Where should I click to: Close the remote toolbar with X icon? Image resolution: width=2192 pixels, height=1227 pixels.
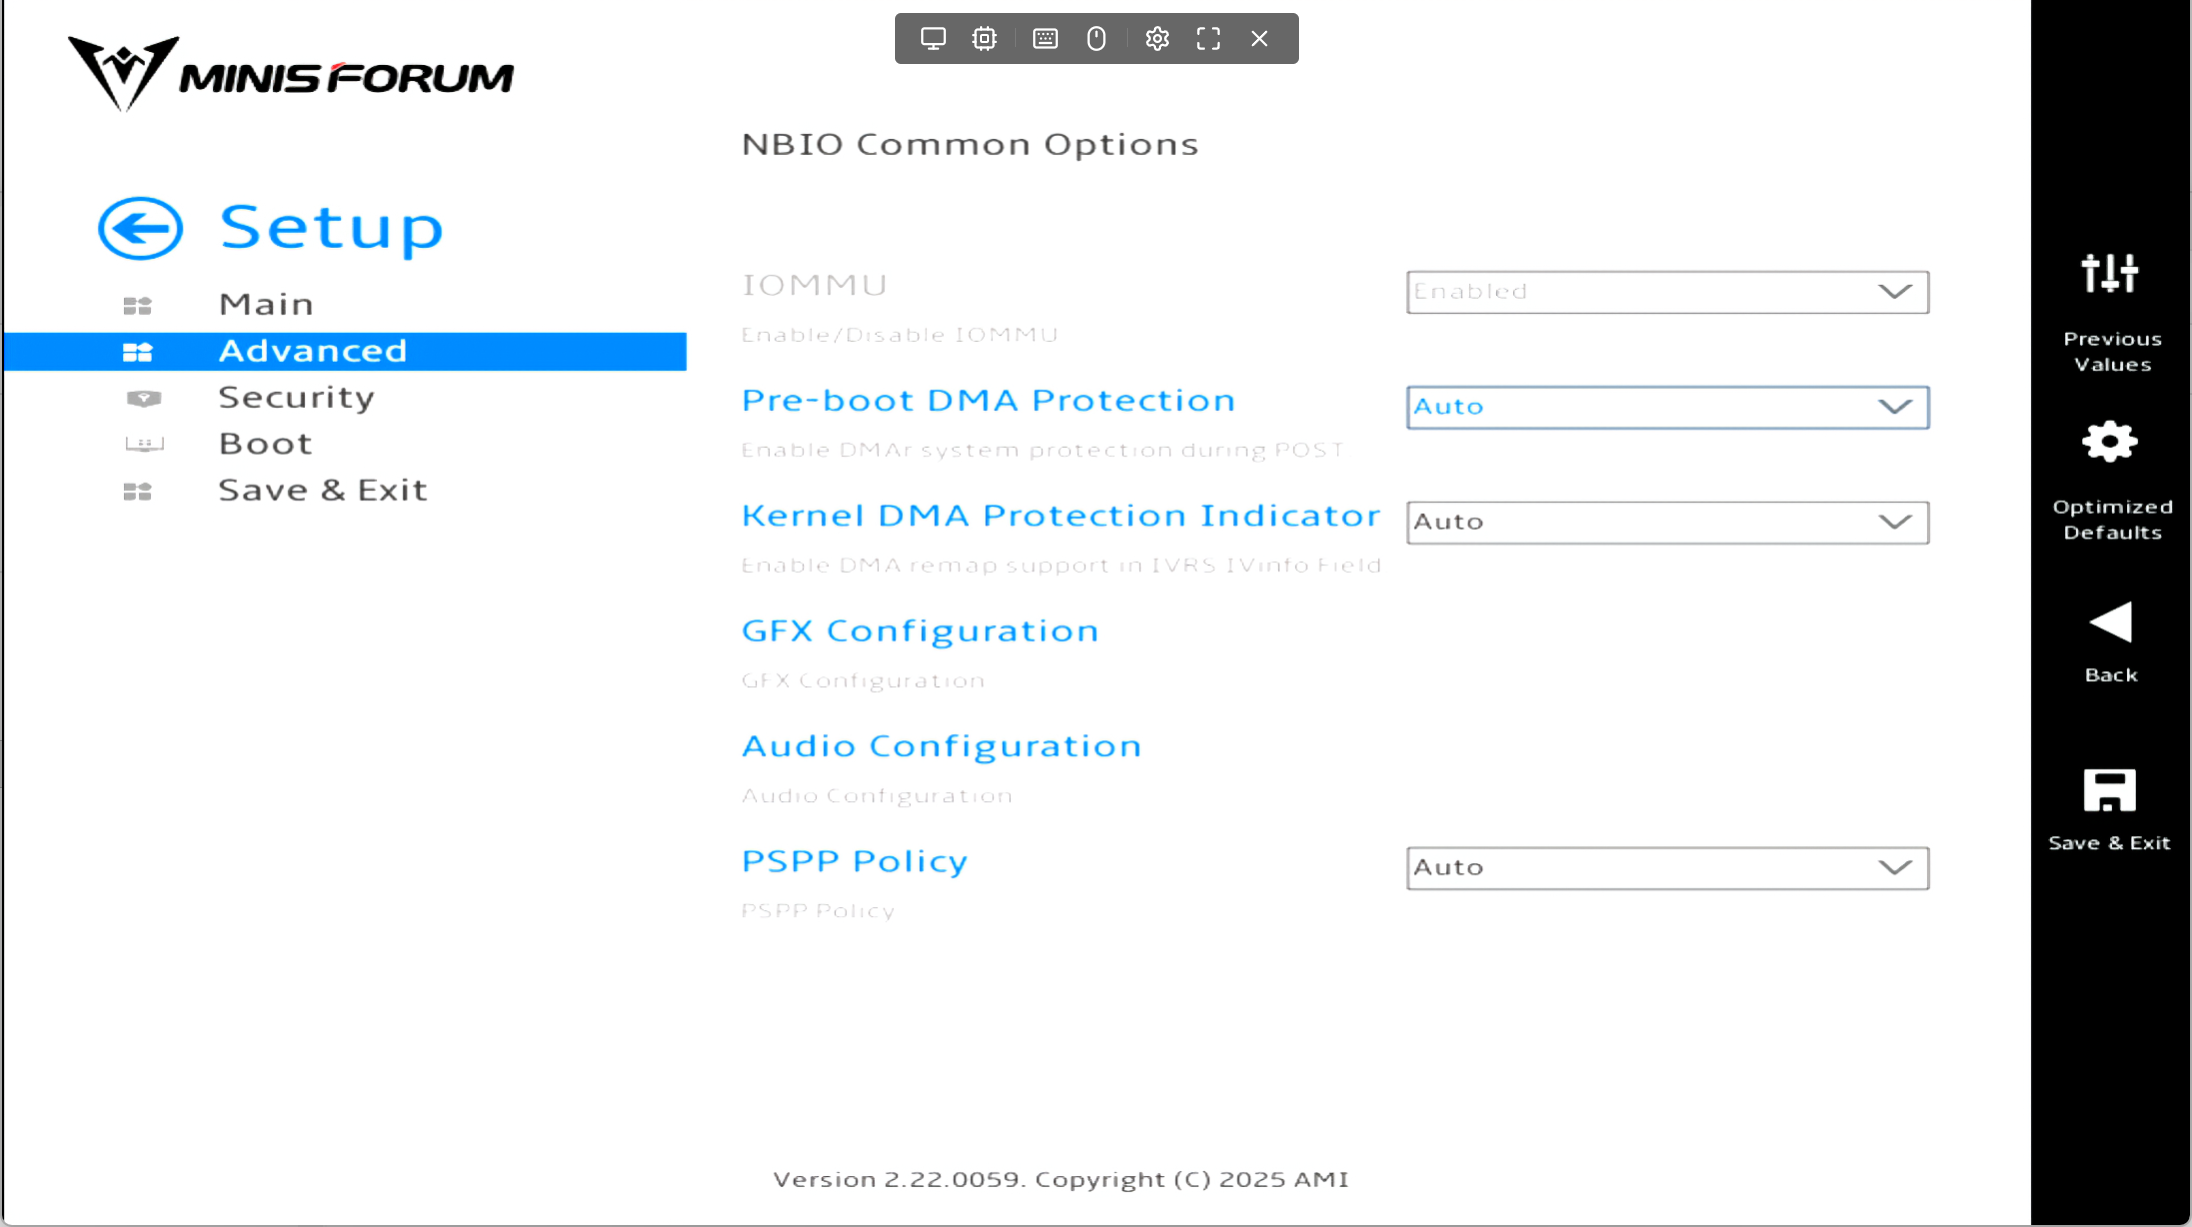1259,39
